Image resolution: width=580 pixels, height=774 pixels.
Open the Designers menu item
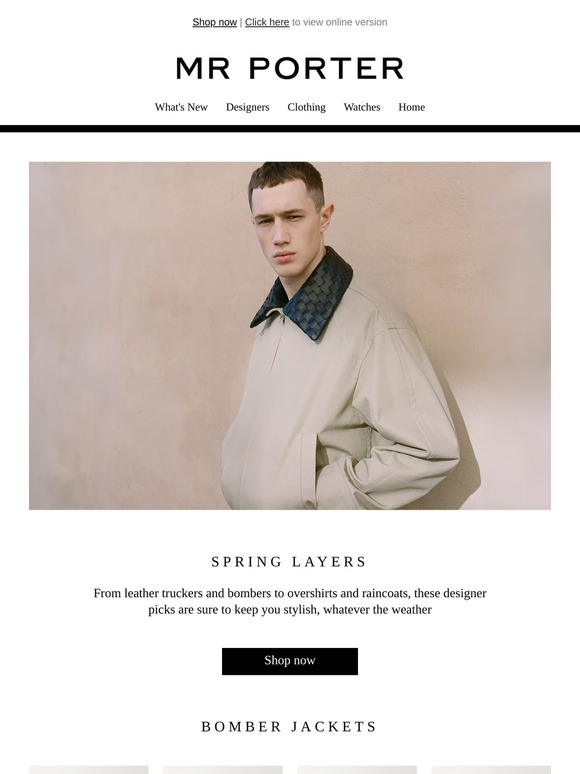[248, 107]
